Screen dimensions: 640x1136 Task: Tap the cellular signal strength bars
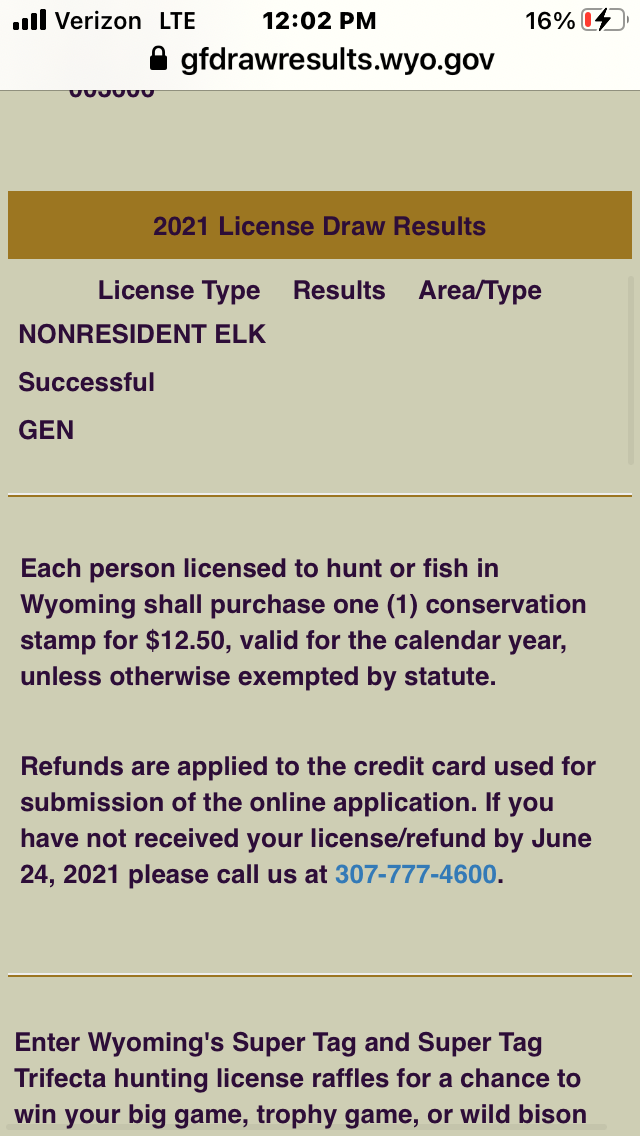[30, 20]
